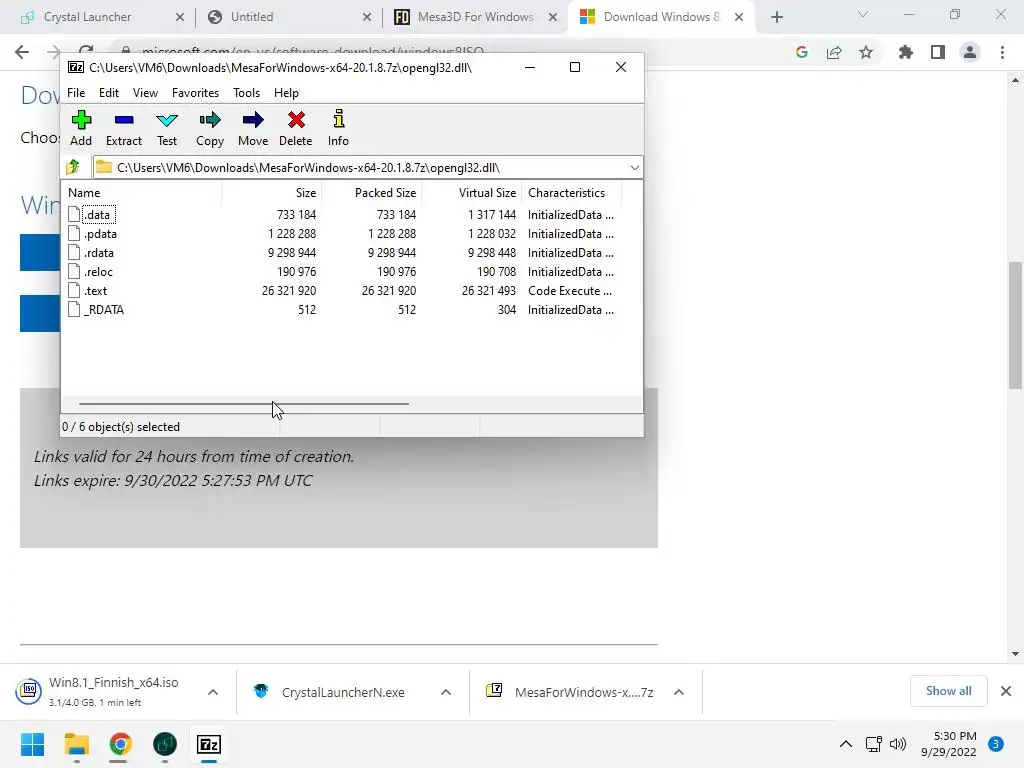Expand options for CrystalLauncherN.exe download
The width and height of the screenshot is (1024, 768).
(446, 692)
